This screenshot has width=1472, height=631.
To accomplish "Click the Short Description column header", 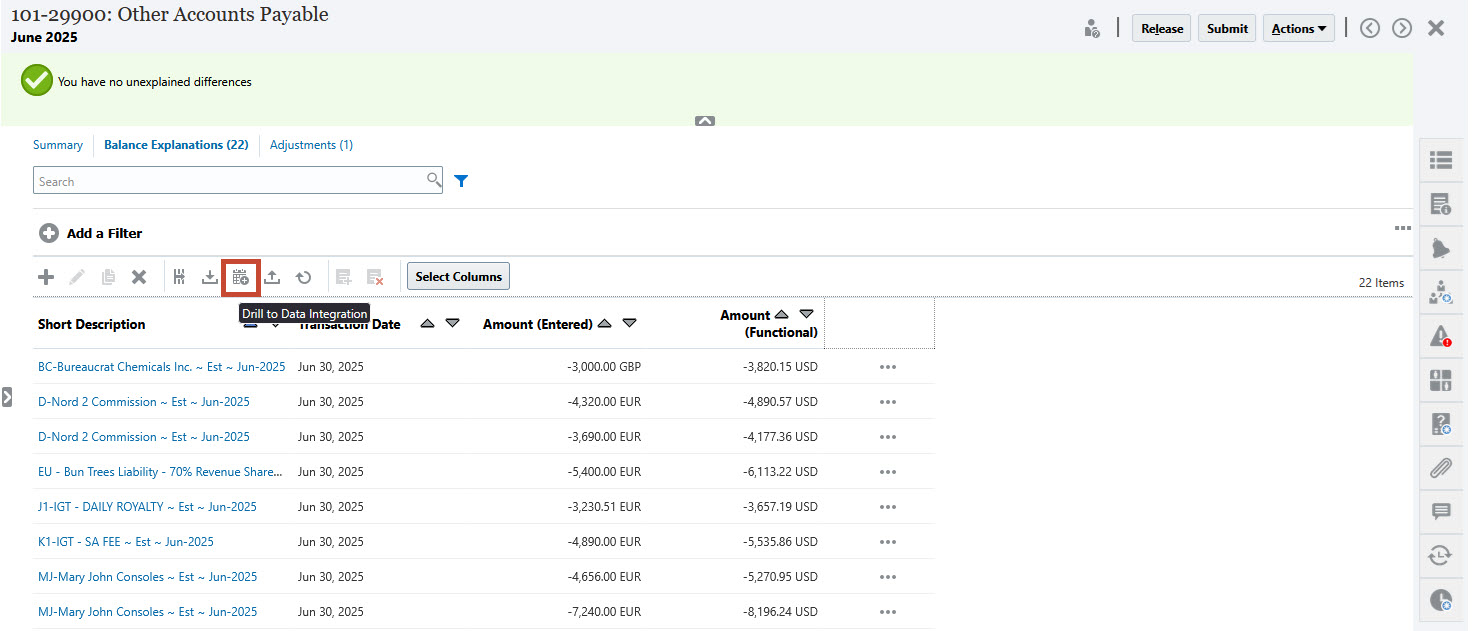I will click(x=92, y=324).
